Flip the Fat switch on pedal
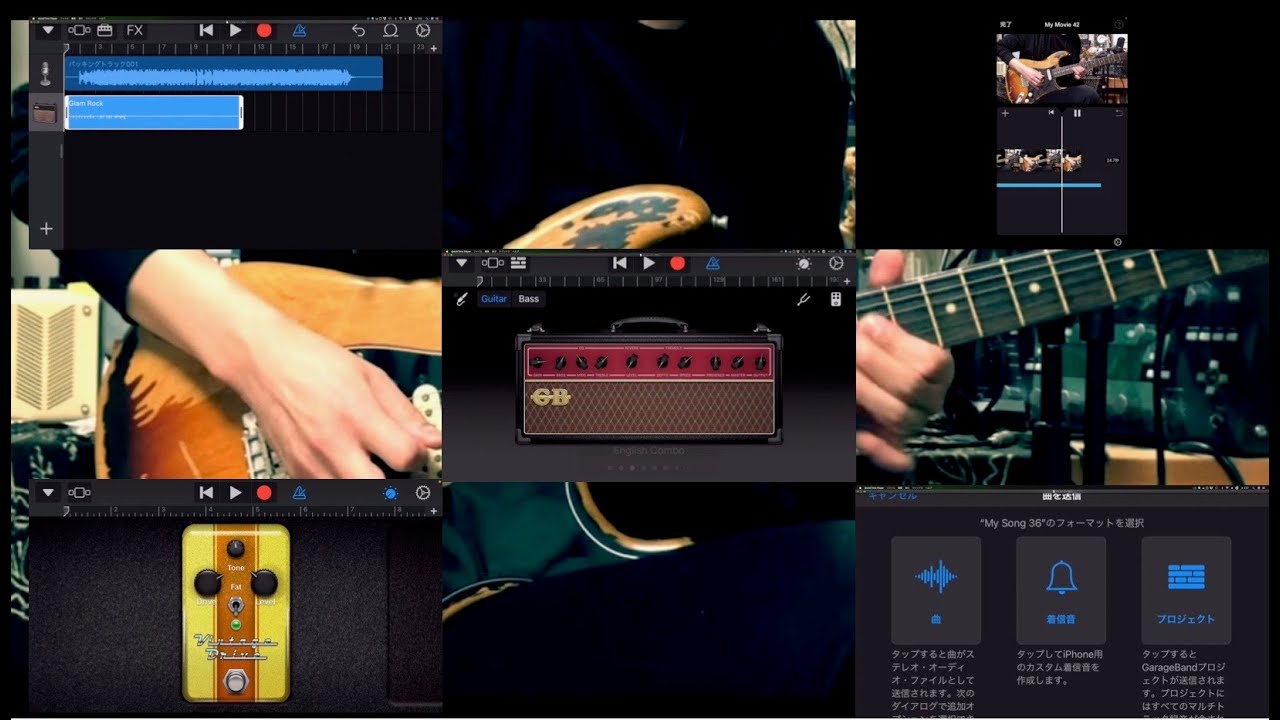Viewport: 1280px width, 720px height. pyautogui.click(x=236, y=606)
